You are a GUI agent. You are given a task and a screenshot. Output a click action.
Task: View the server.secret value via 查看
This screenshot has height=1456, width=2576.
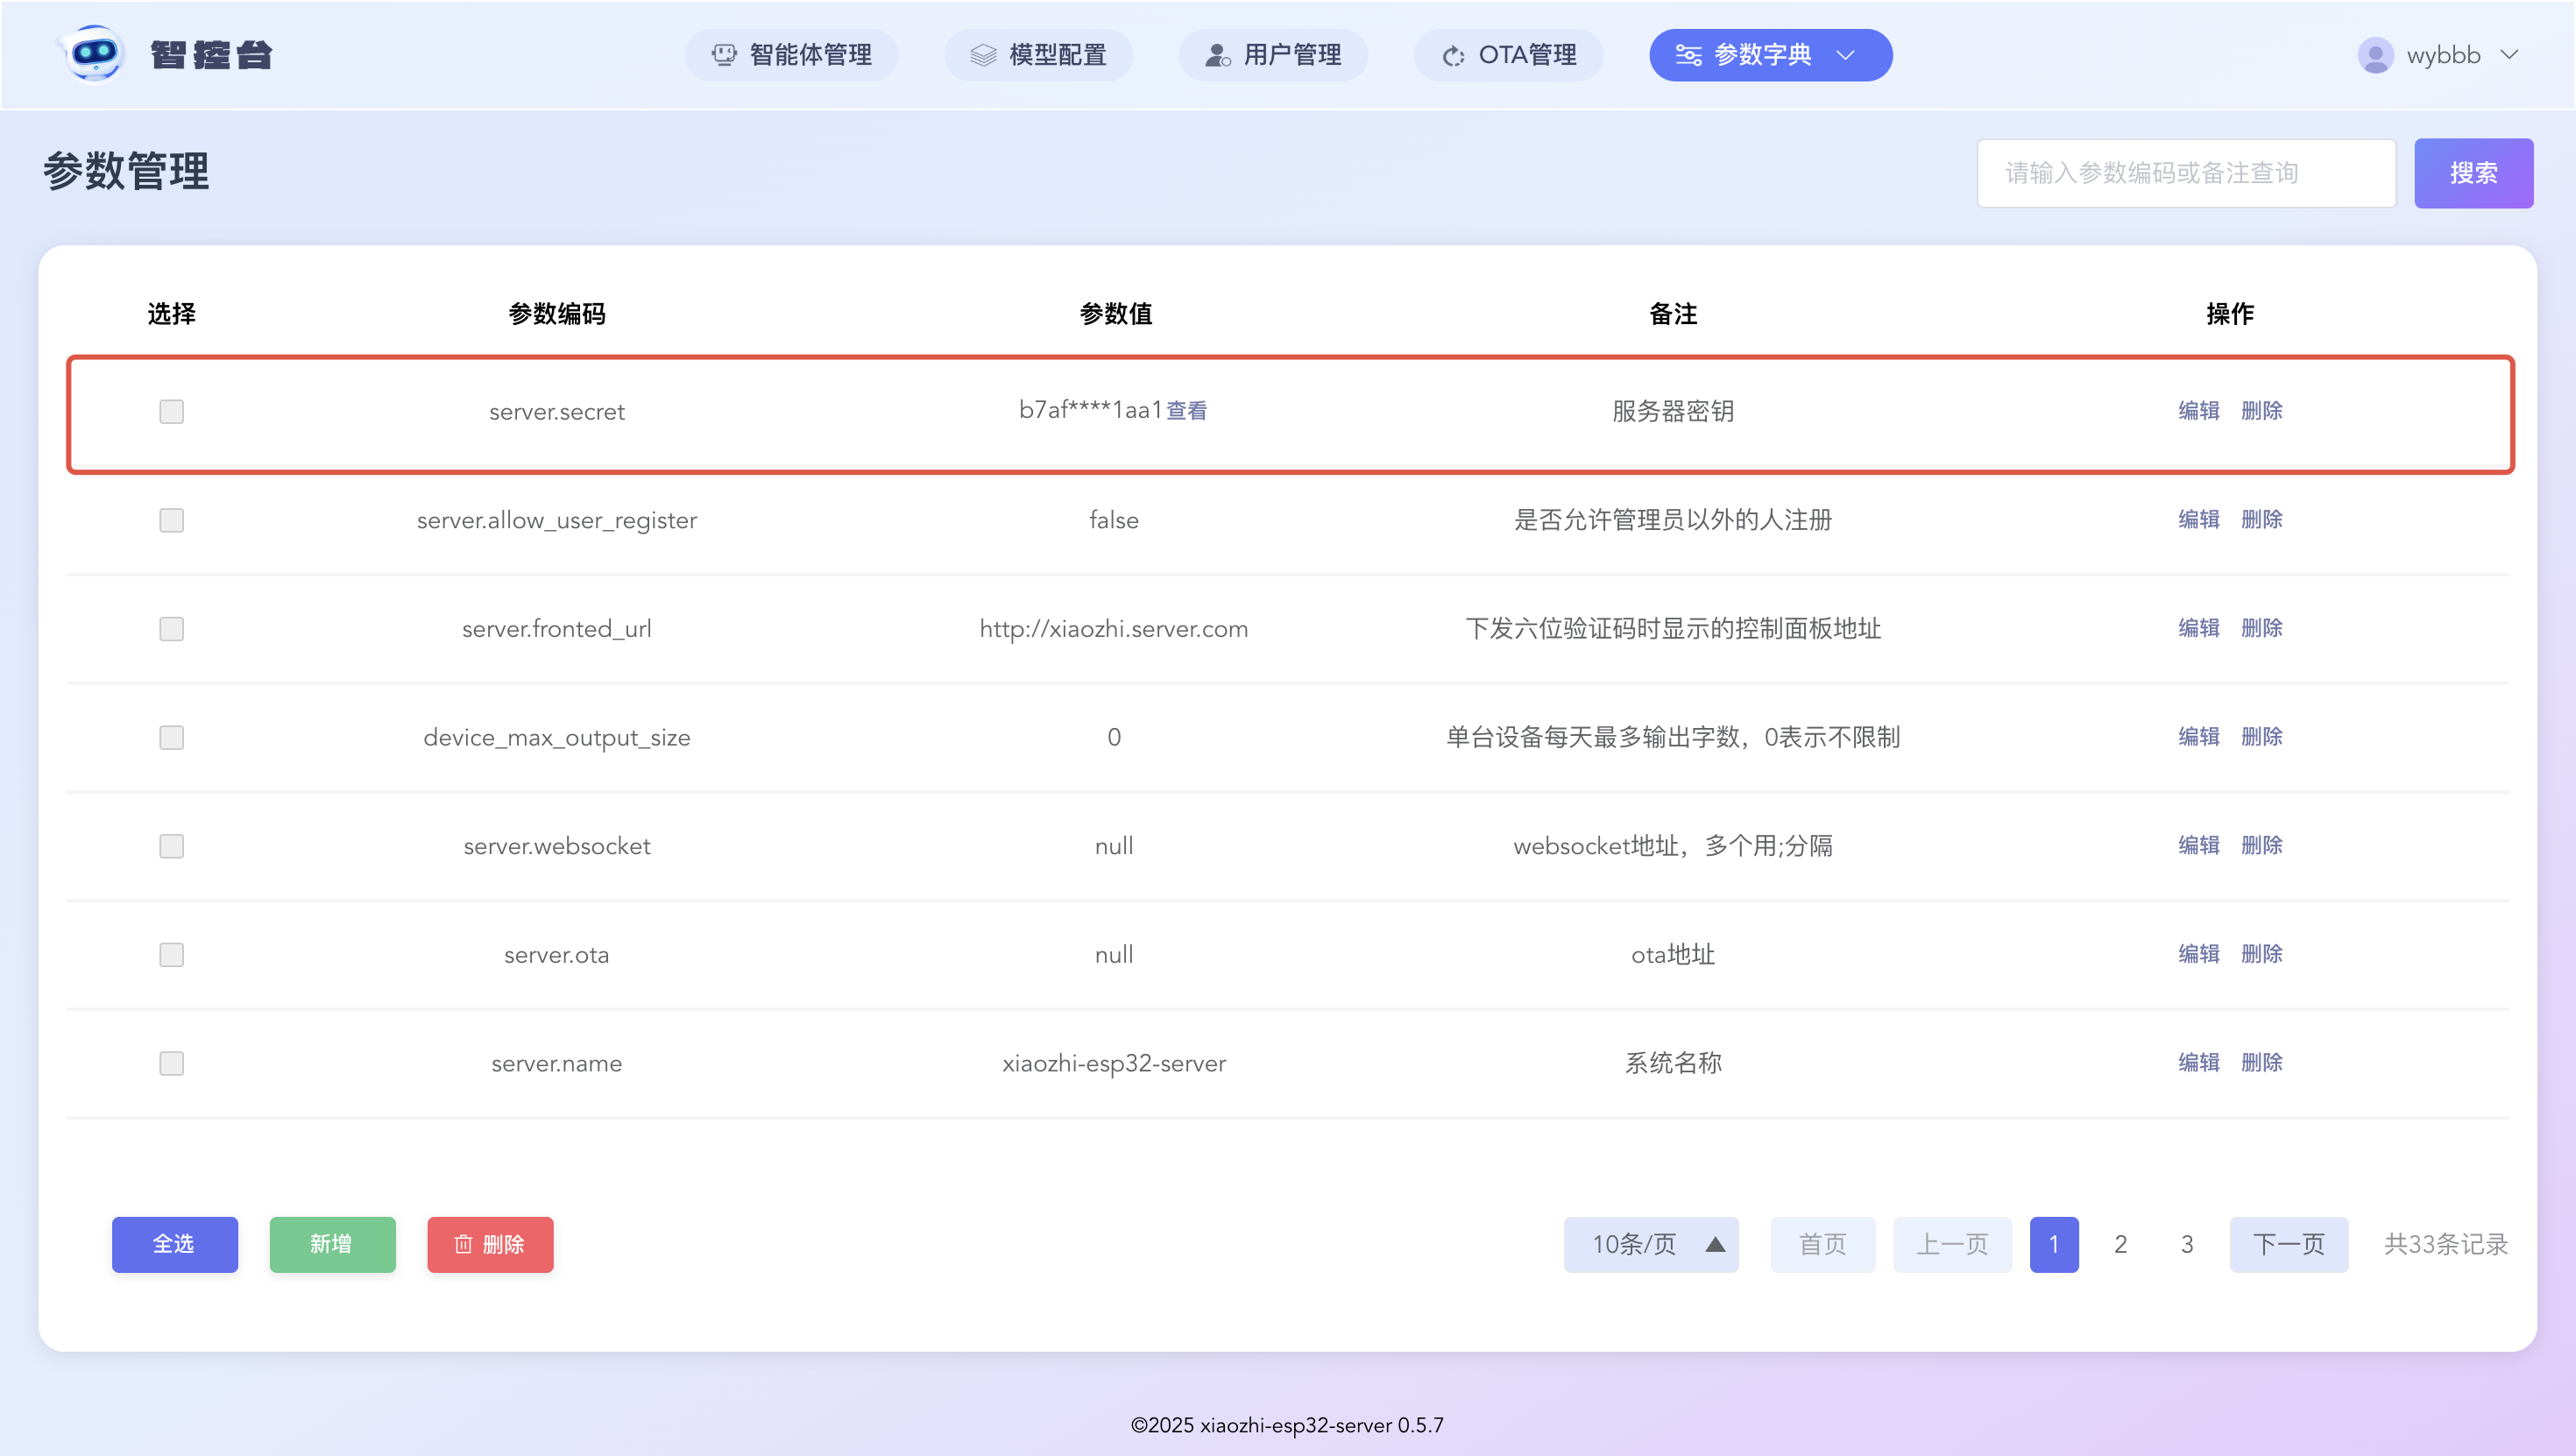(1186, 410)
